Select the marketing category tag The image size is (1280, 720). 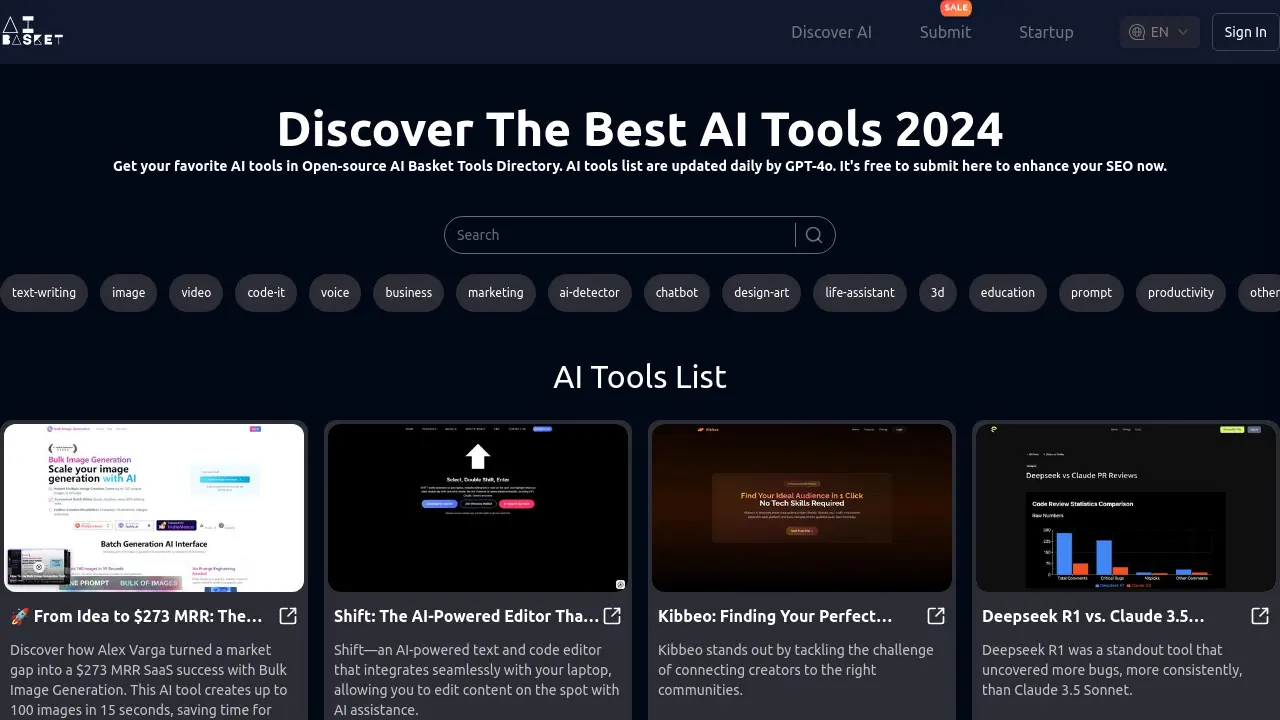tap(495, 293)
